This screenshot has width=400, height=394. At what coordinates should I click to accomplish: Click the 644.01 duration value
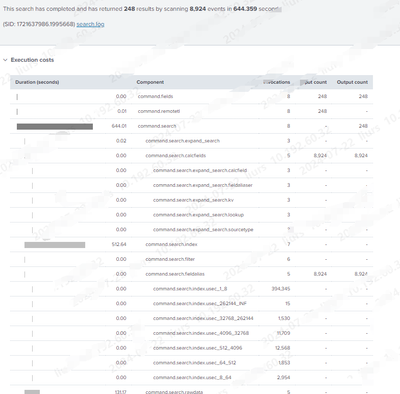(x=119, y=126)
